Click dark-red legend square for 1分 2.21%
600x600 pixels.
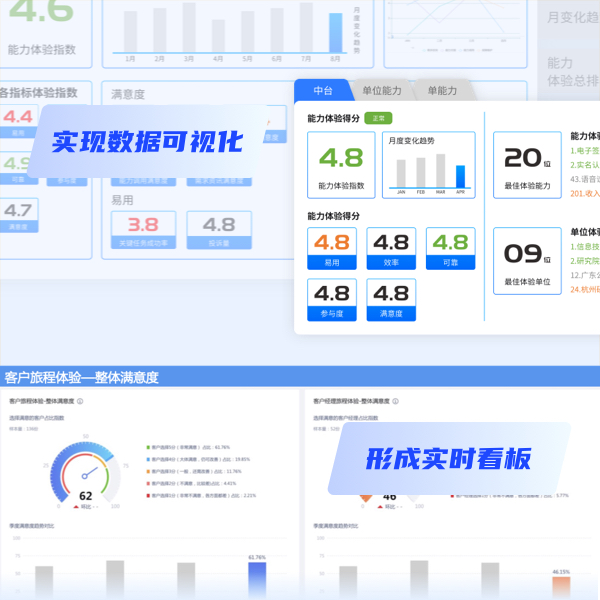[x=148, y=496]
